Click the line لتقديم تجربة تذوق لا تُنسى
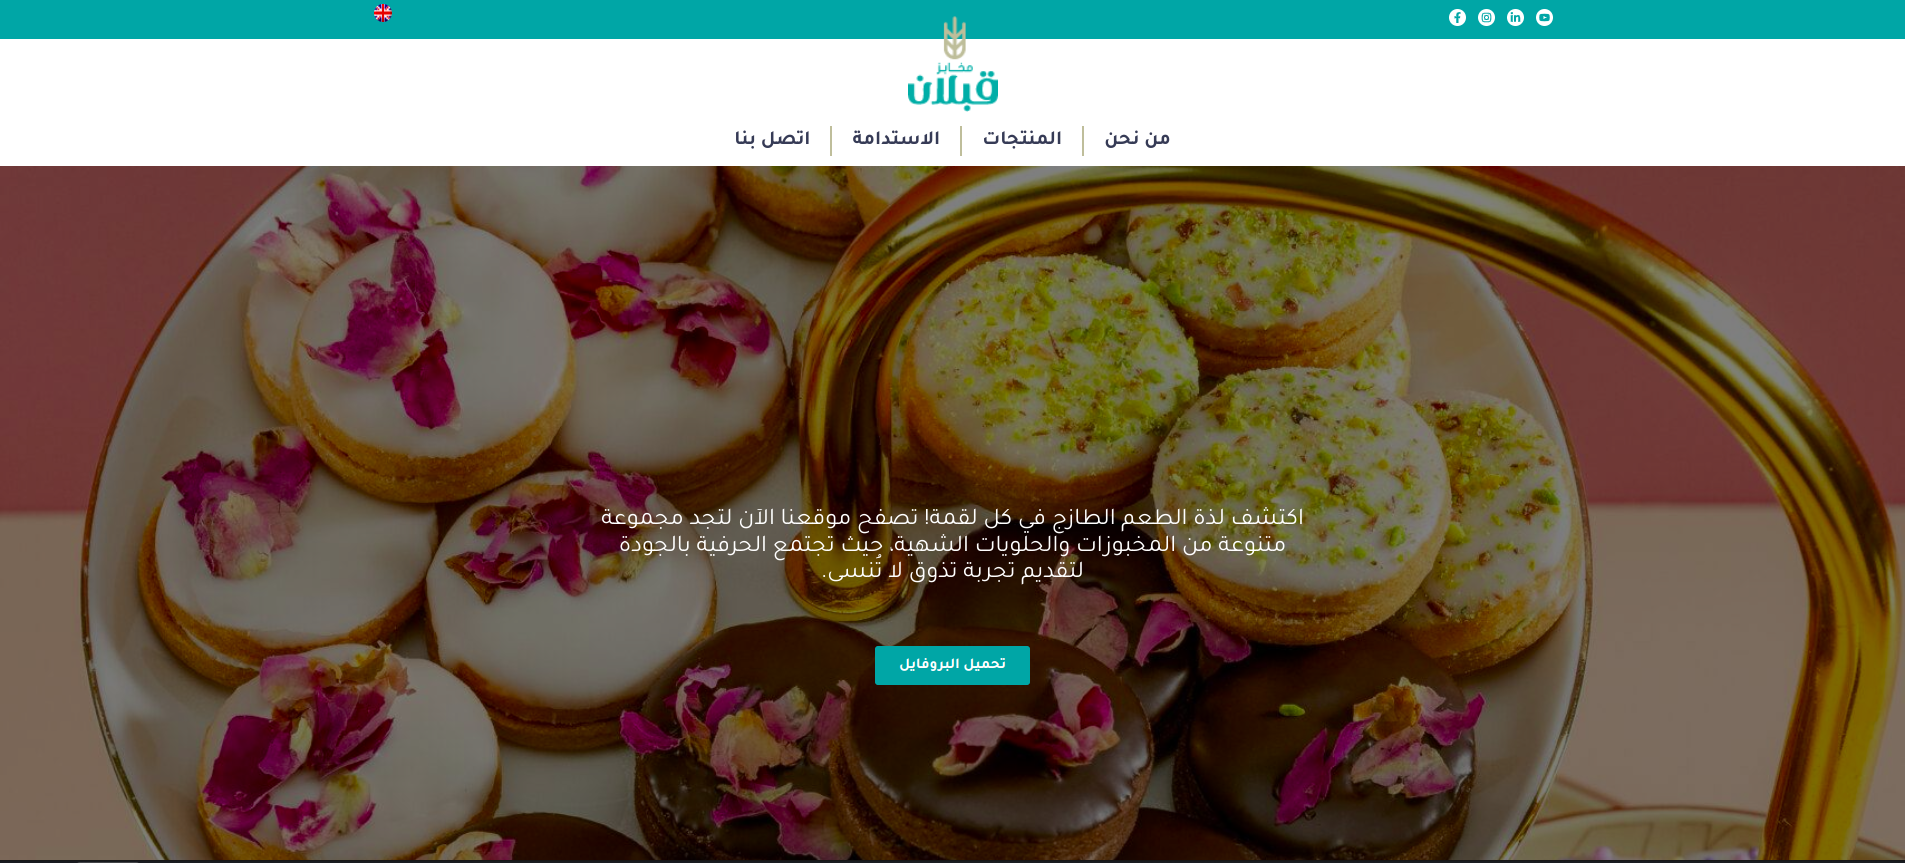This screenshot has height=863, width=1905. pos(952,571)
